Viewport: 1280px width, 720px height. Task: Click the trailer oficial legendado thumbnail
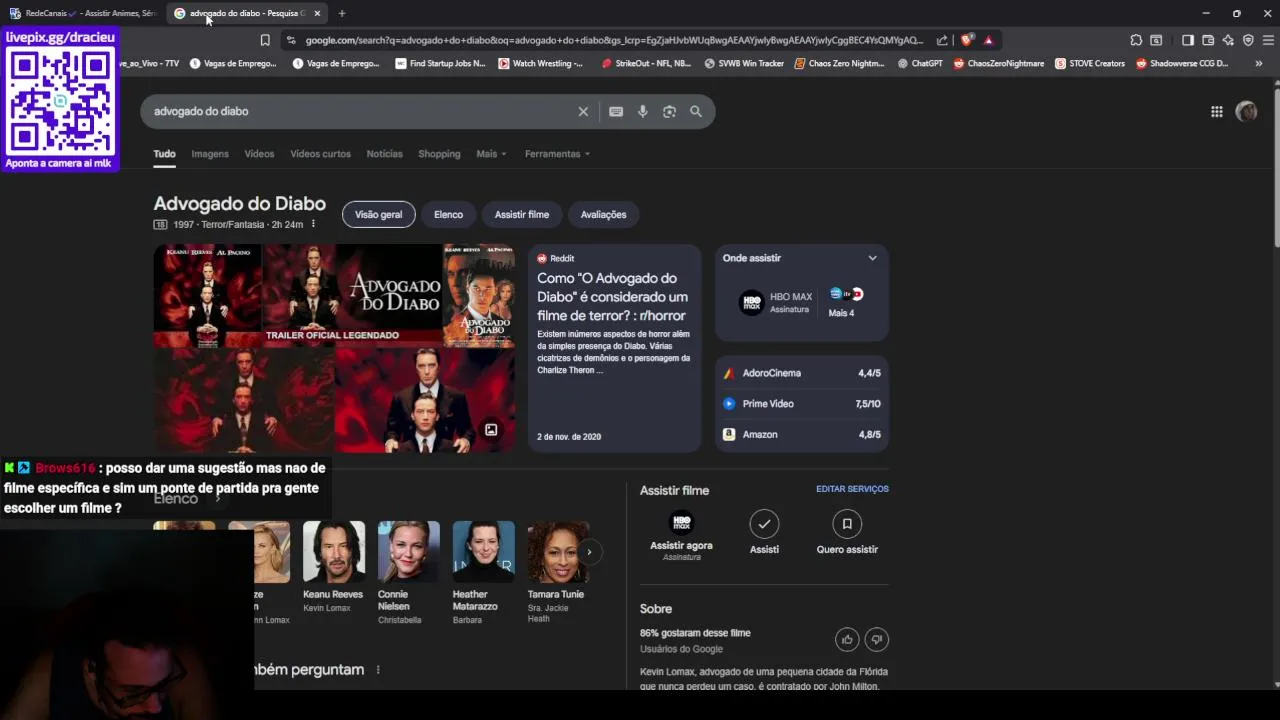pyautogui.click(x=352, y=296)
